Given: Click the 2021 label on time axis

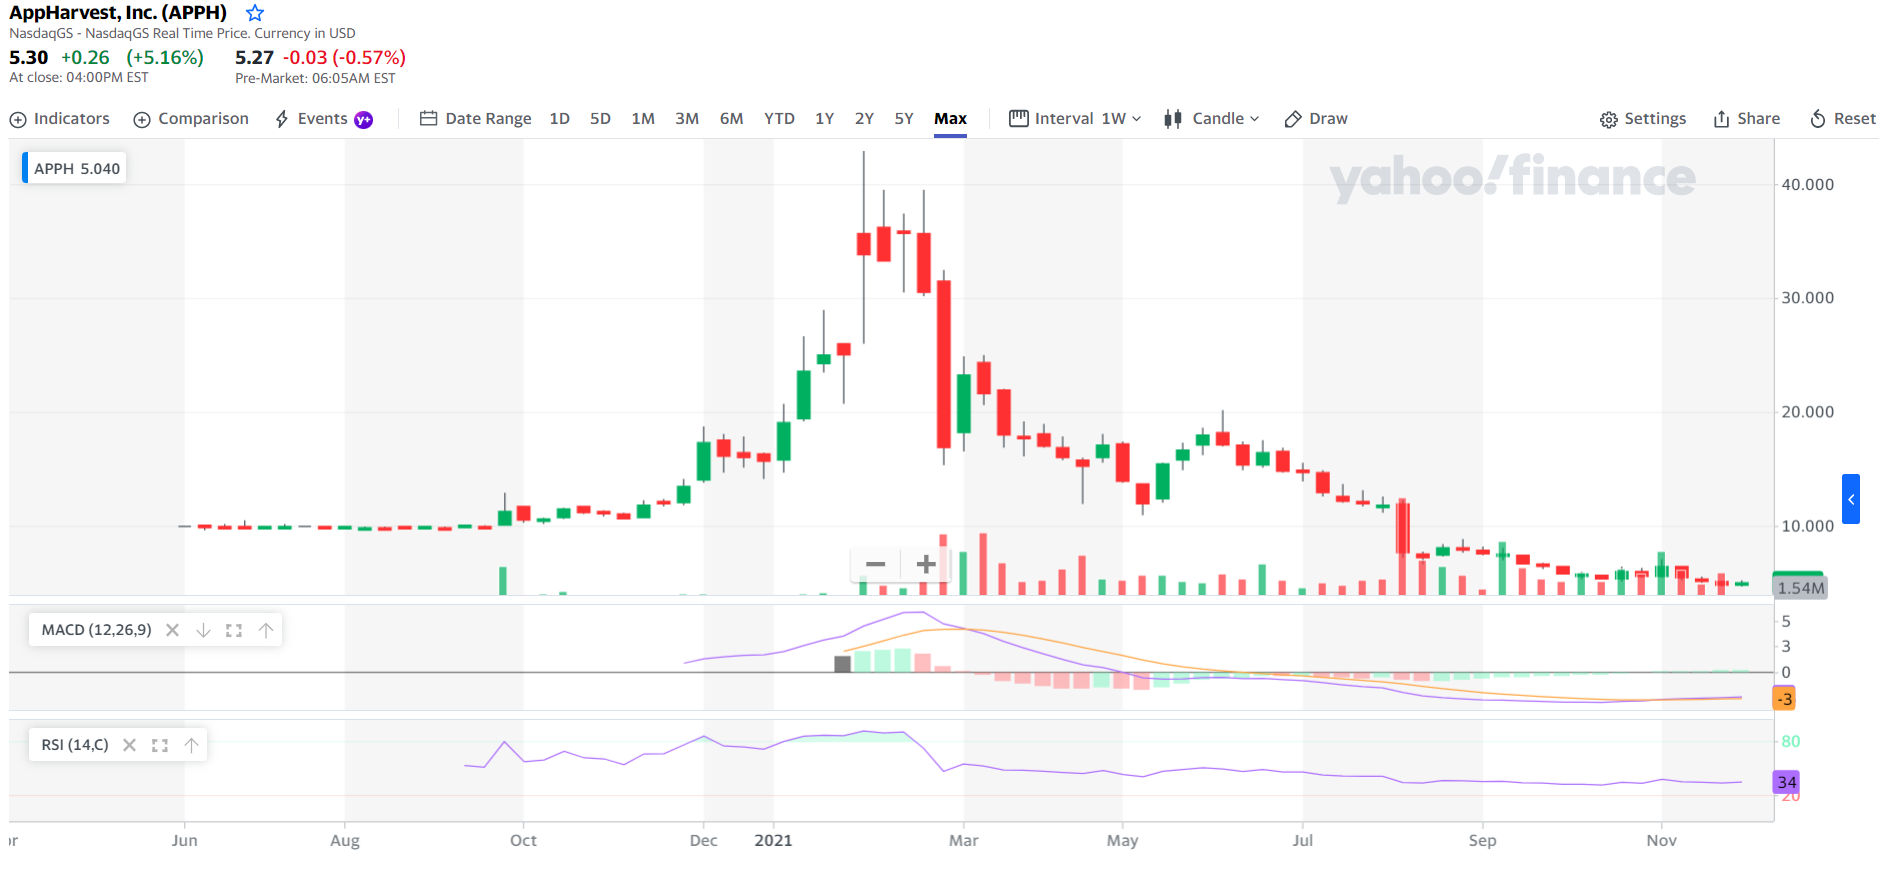Looking at the screenshot, I should [773, 840].
